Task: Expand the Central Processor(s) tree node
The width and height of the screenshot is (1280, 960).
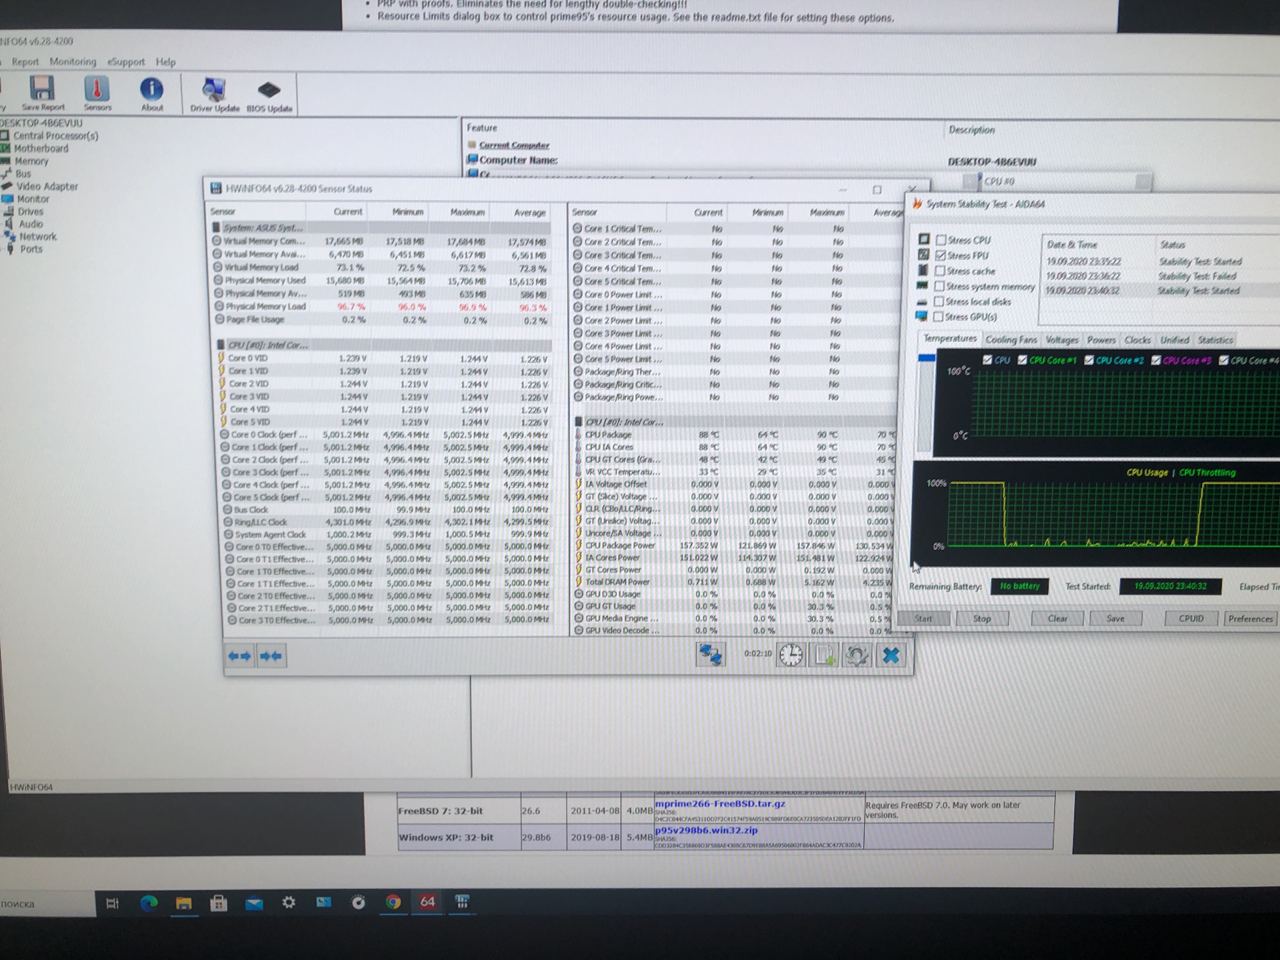Action: 5,136
